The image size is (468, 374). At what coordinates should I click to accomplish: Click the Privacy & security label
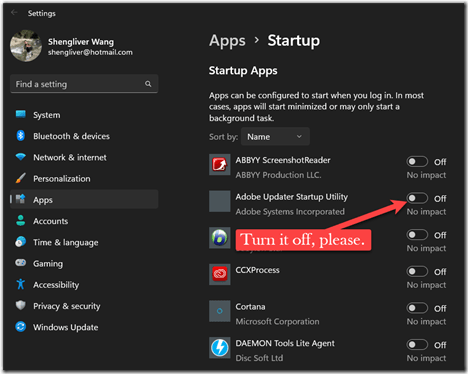[x=66, y=306]
